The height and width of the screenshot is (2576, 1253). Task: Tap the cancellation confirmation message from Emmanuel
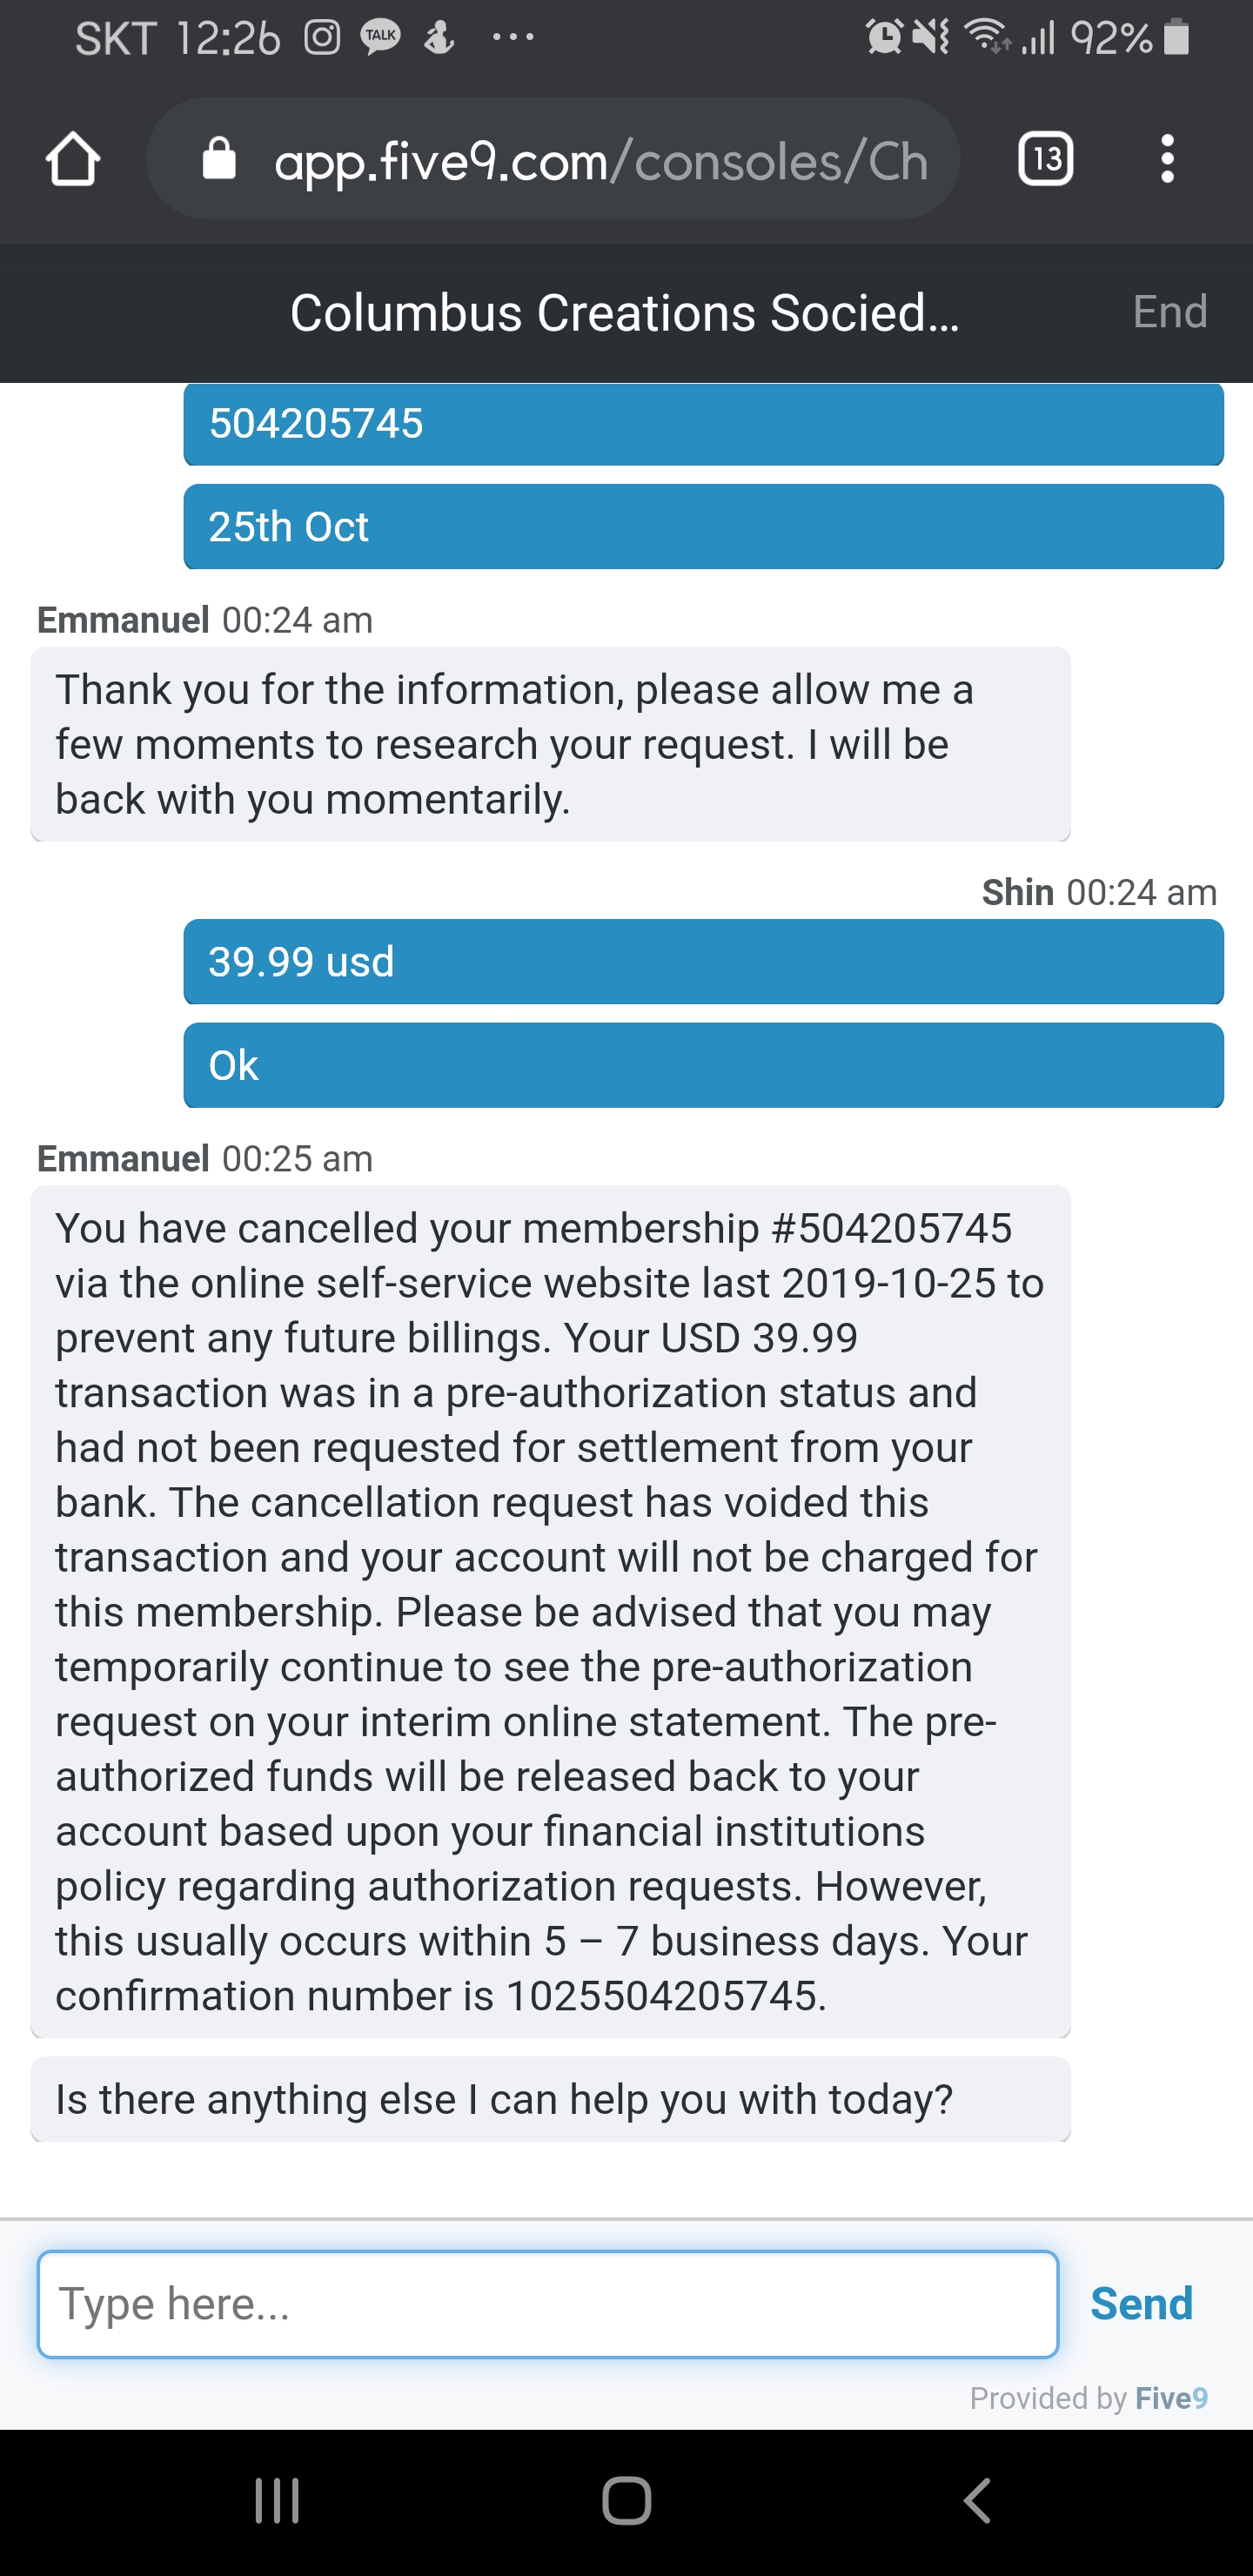click(550, 1612)
